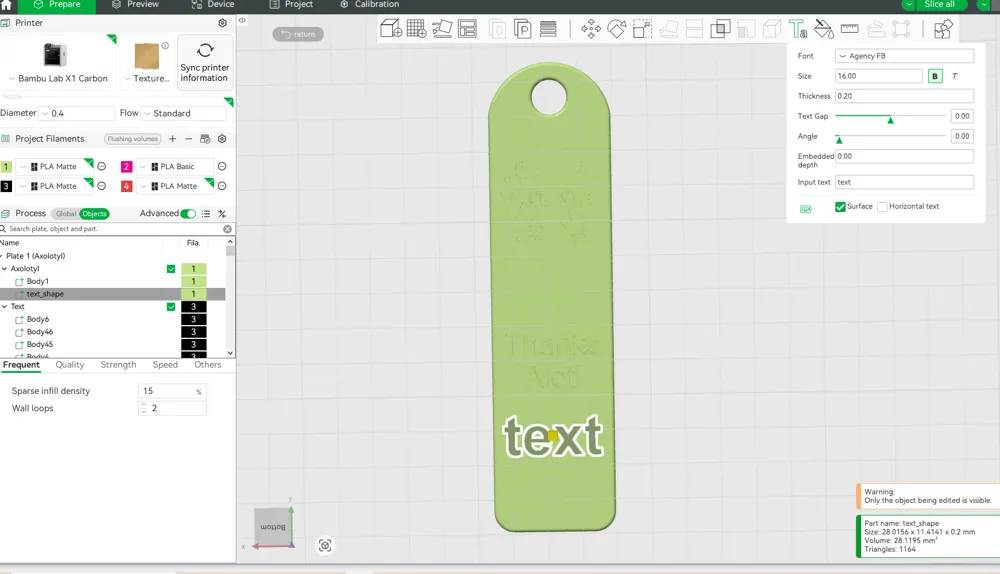Select the Move tool arrows icon
The height and width of the screenshot is (574, 1000).
point(591,29)
